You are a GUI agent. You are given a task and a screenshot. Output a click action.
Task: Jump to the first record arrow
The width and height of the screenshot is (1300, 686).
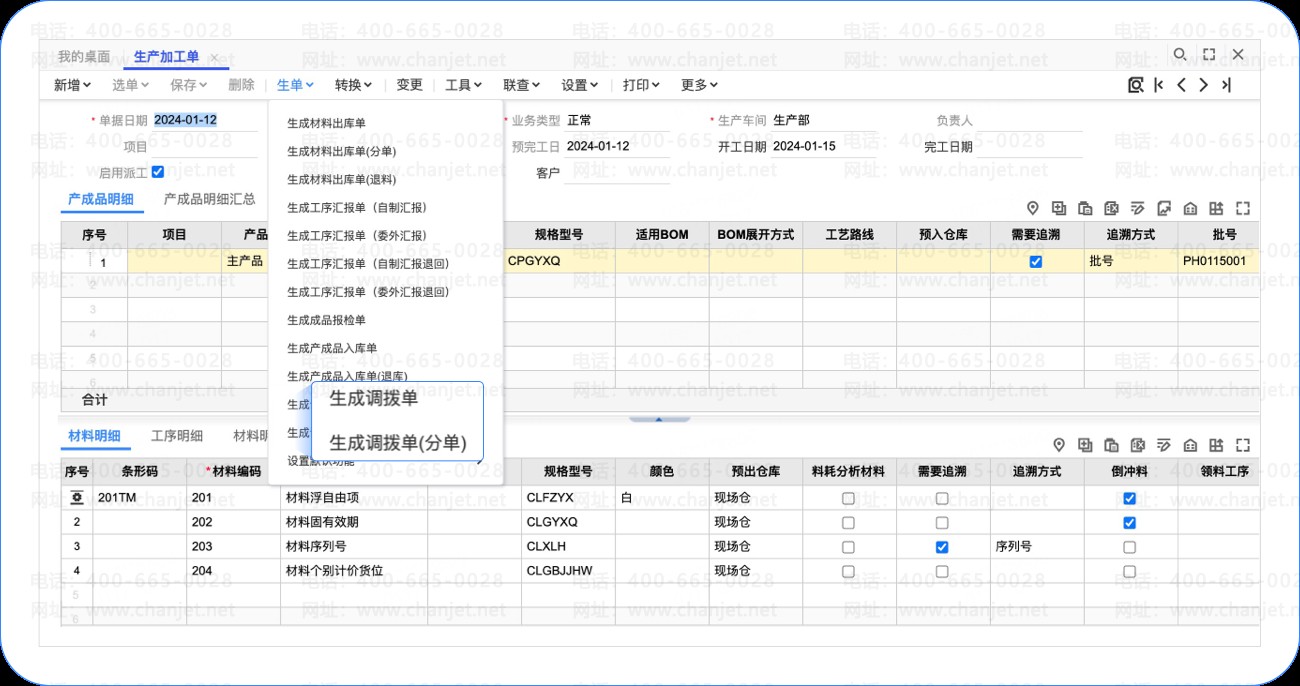pyautogui.click(x=1159, y=85)
